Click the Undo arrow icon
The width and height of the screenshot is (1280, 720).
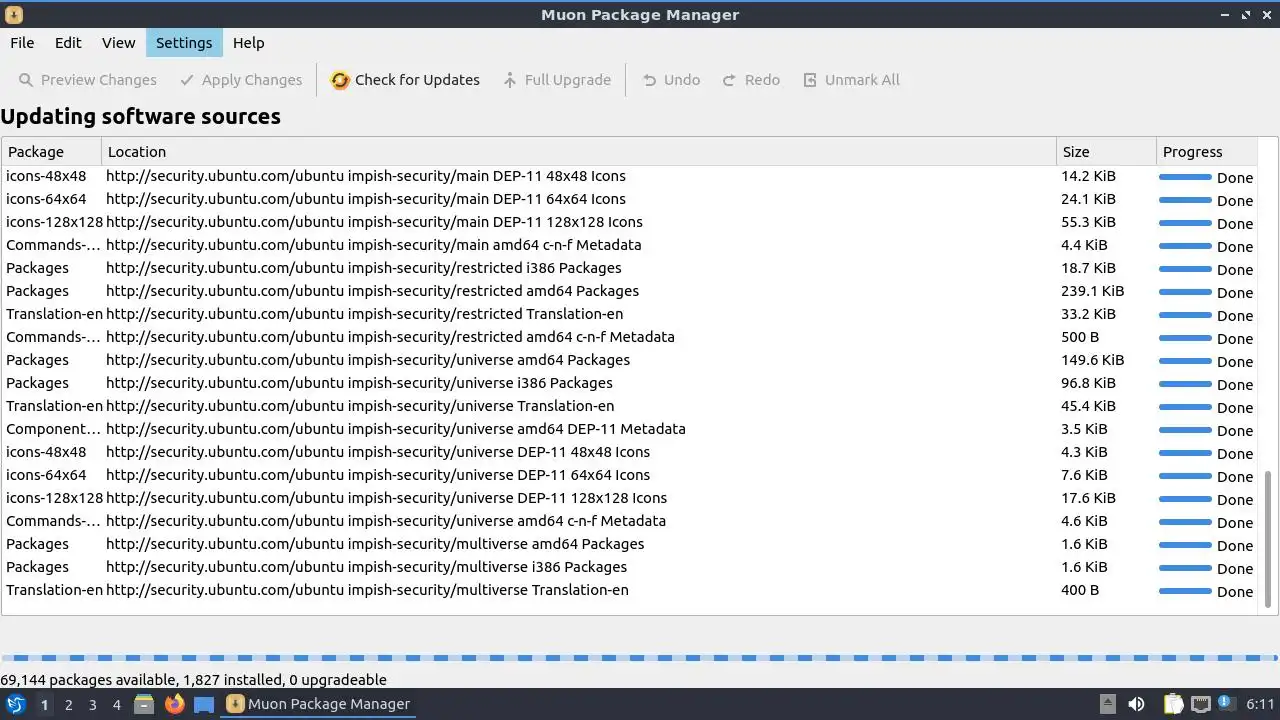tap(650, 80)
